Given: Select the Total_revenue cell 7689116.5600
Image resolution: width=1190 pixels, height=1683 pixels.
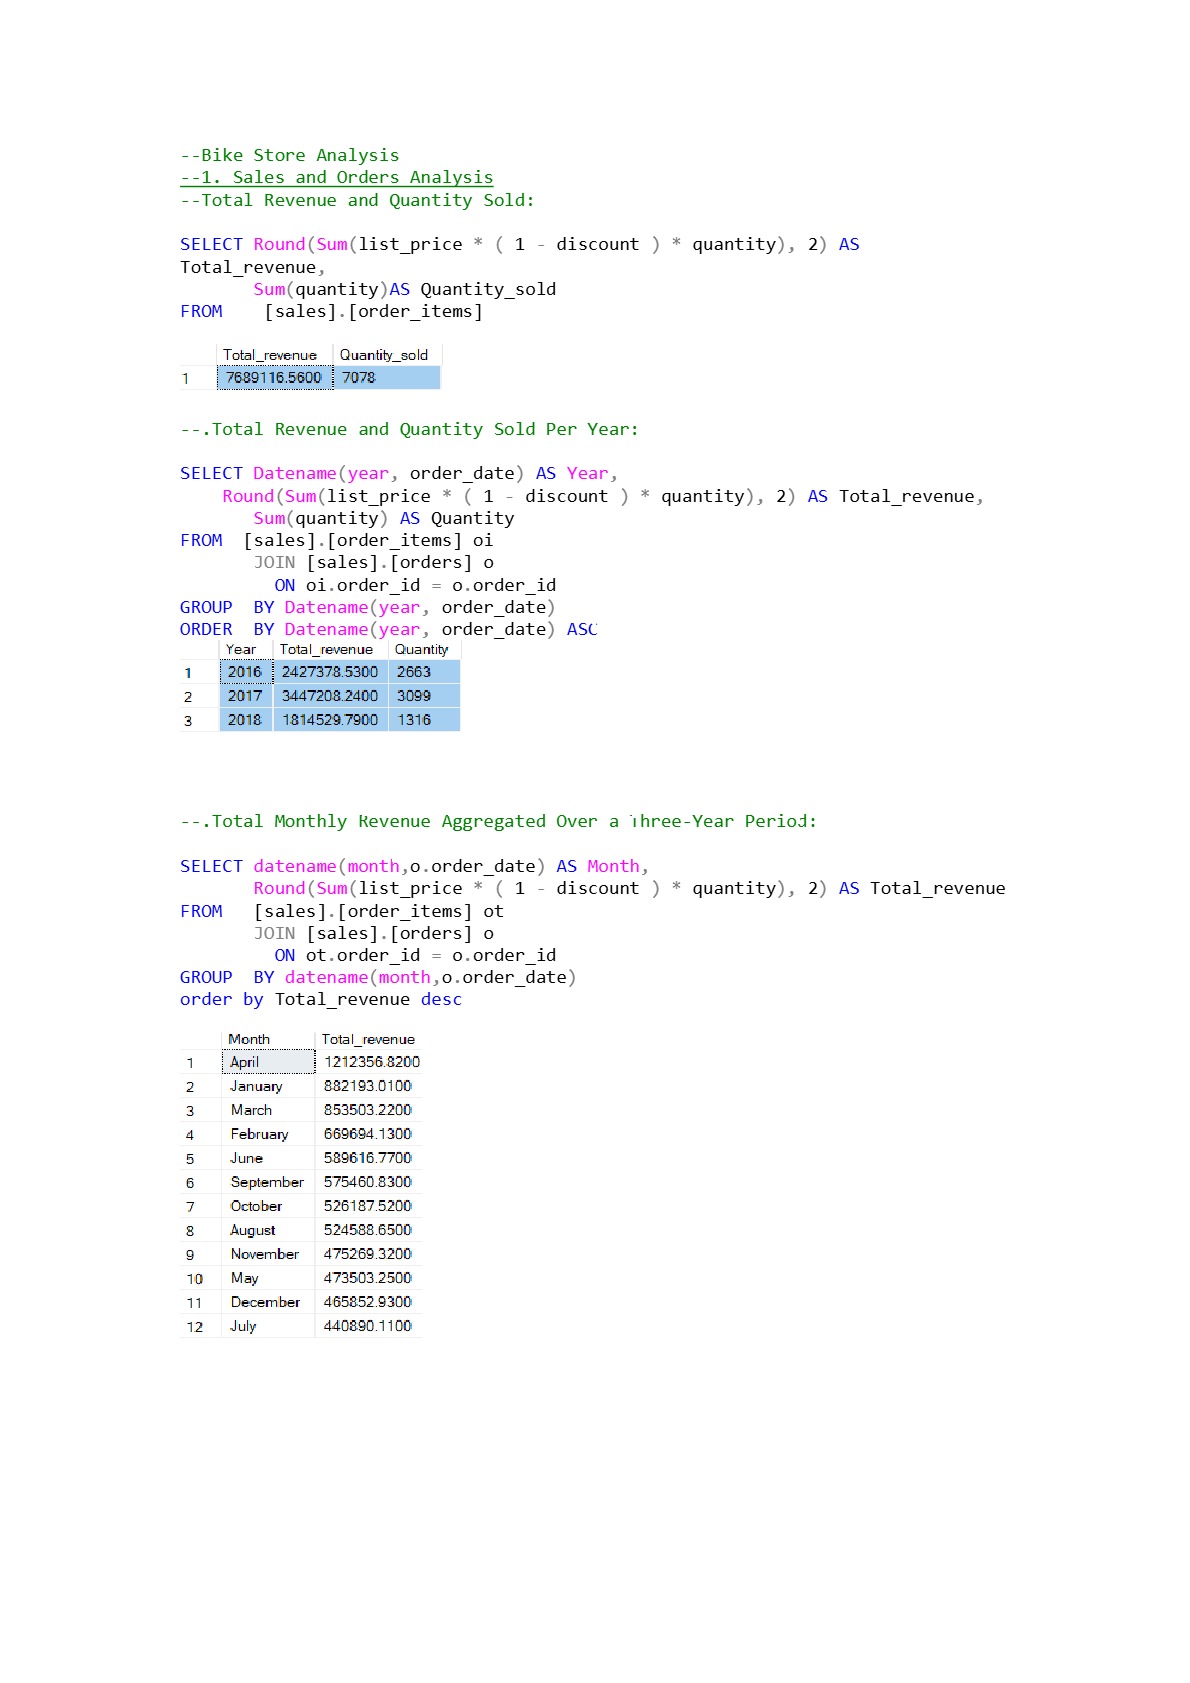Looking at the screenshot, I should point(274,377).
